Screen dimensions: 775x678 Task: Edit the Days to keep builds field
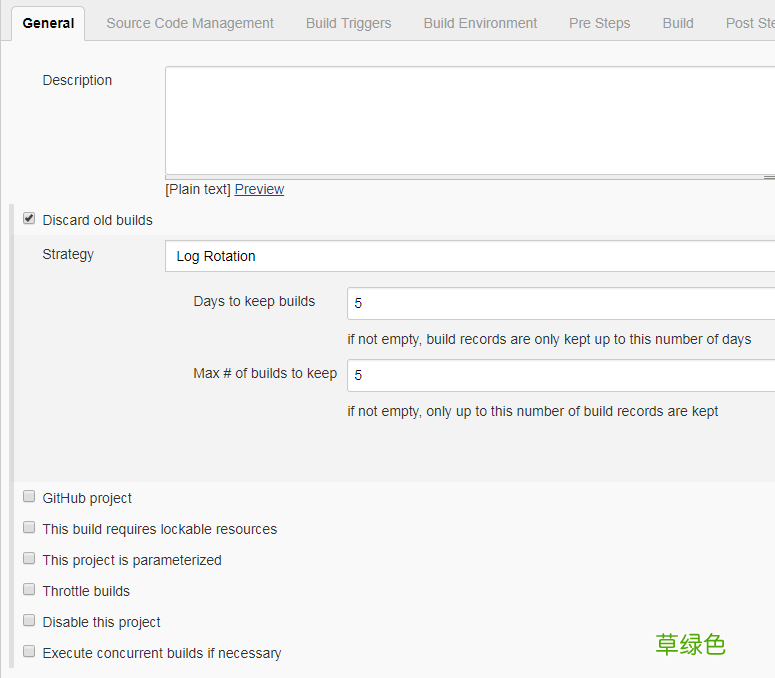pos(561,303)
